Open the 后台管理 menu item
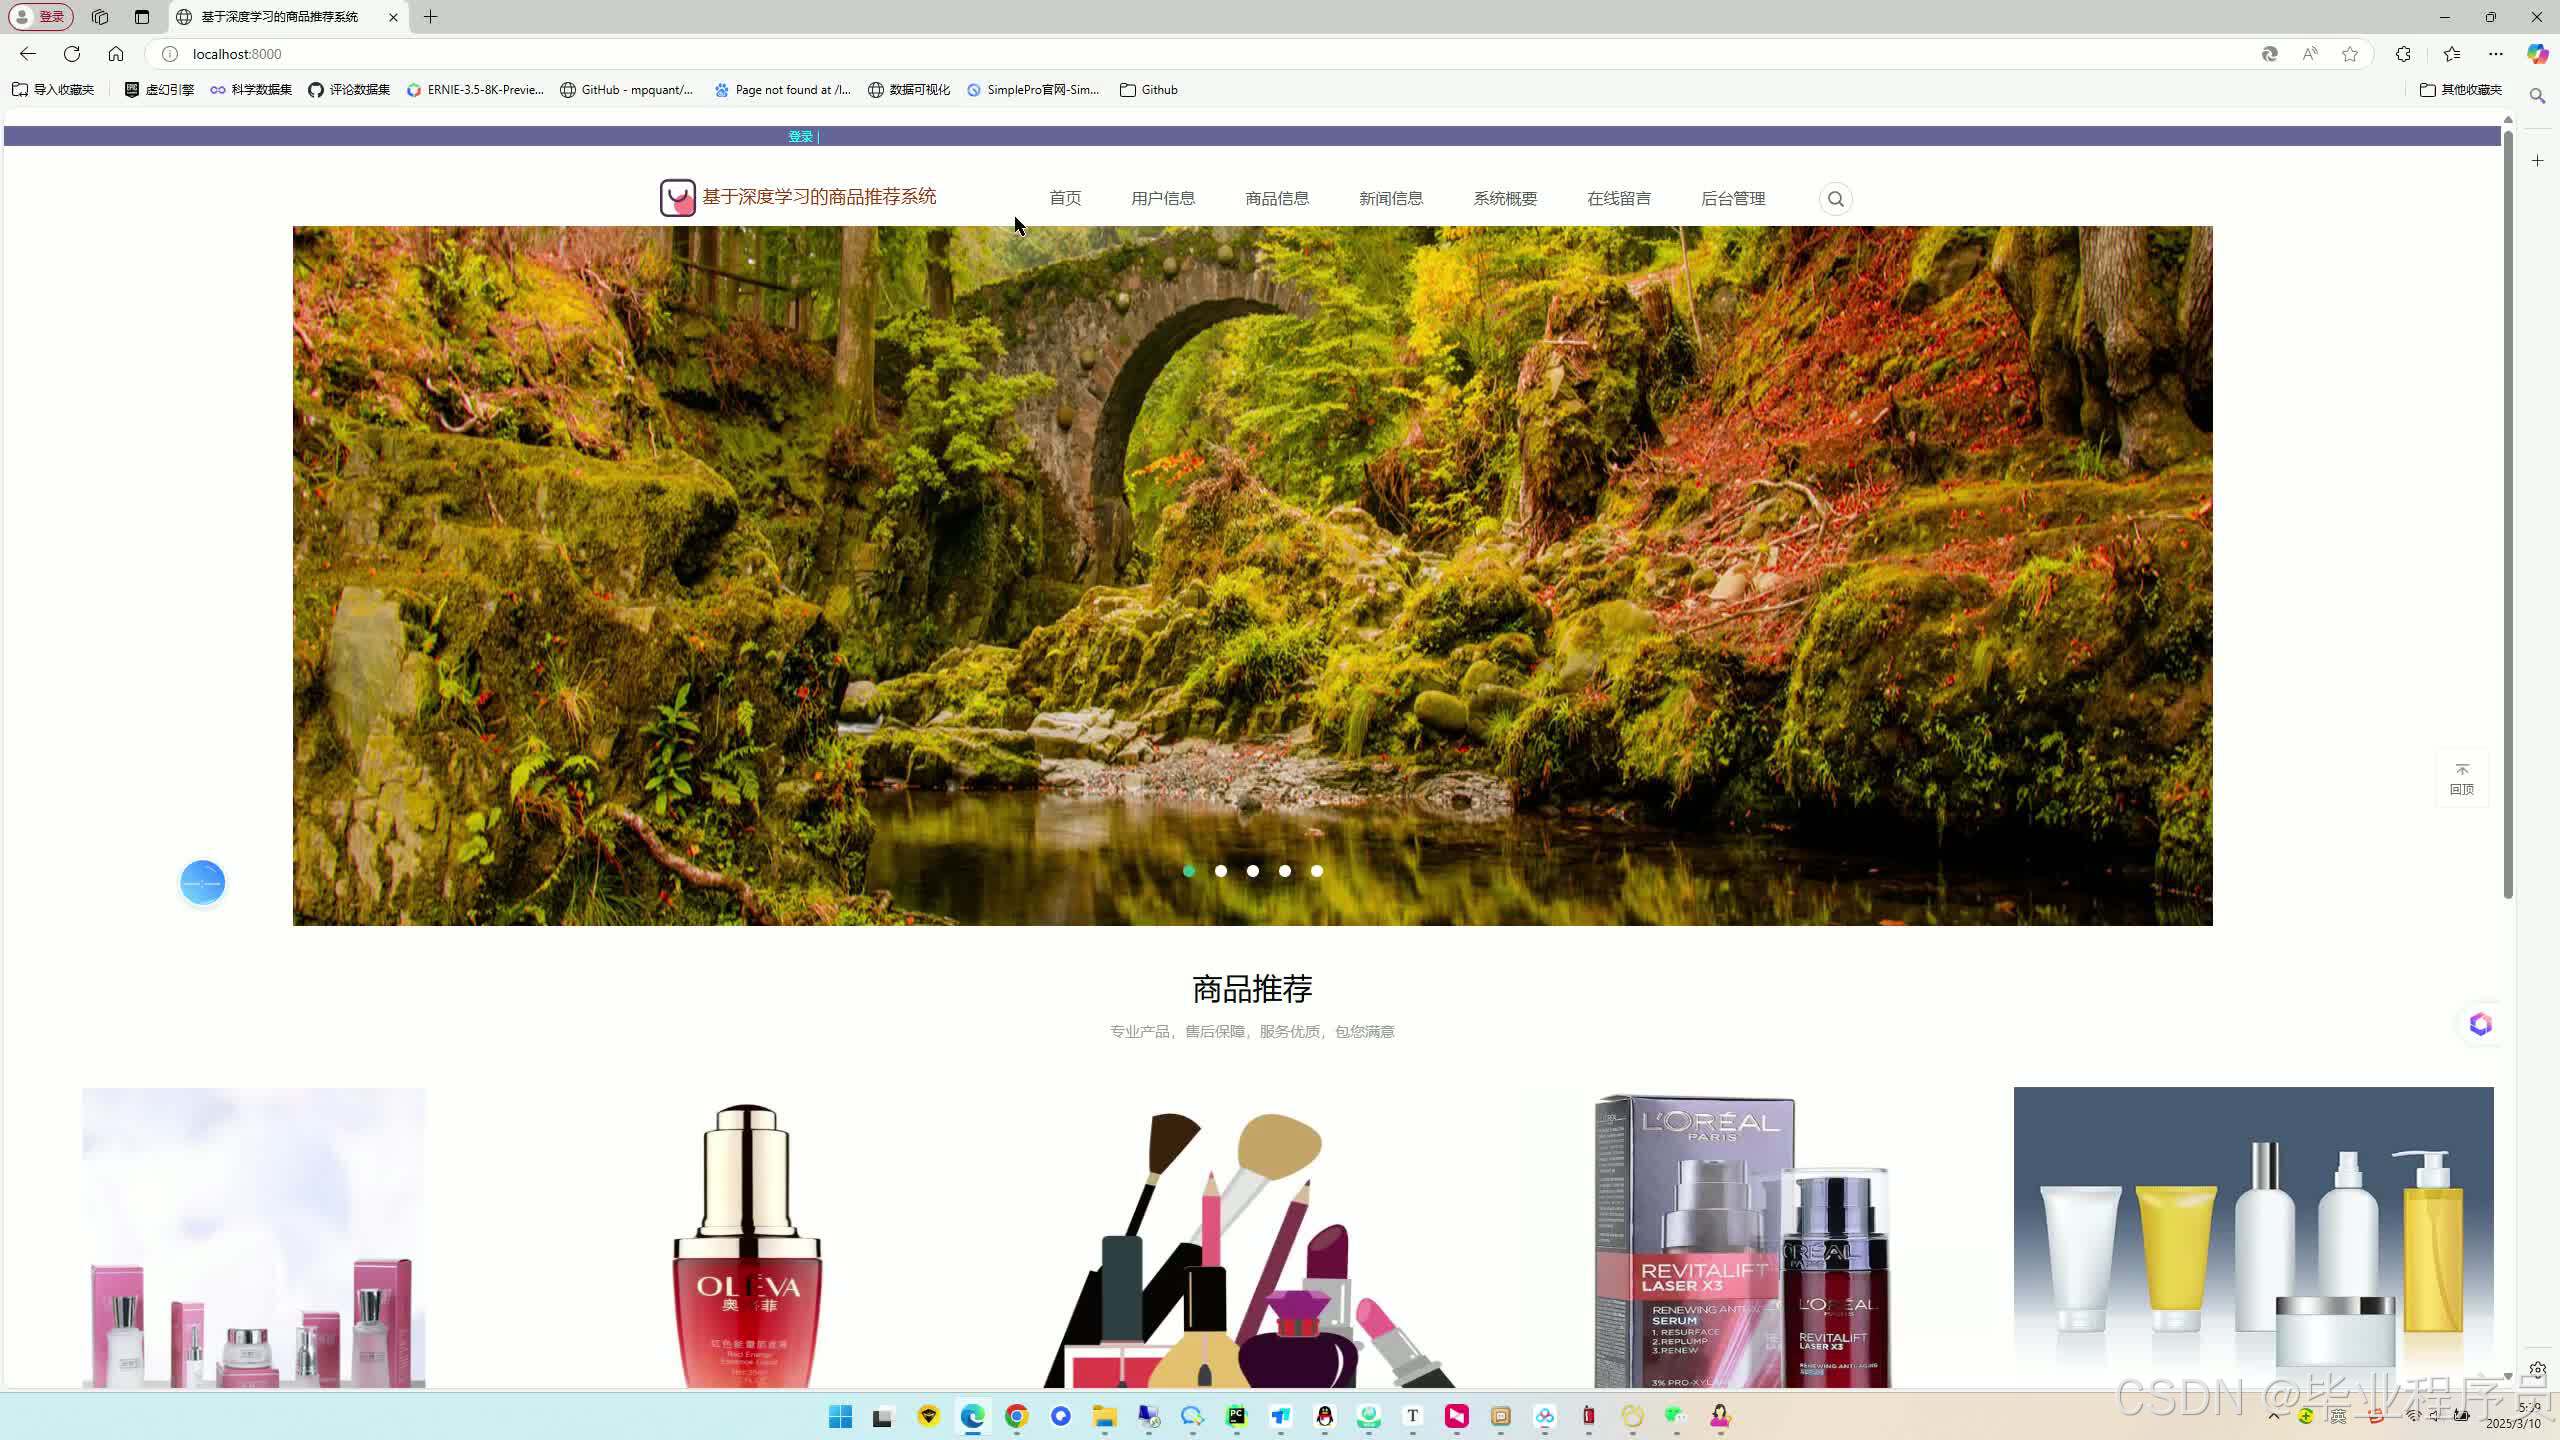 [1733, 199]
